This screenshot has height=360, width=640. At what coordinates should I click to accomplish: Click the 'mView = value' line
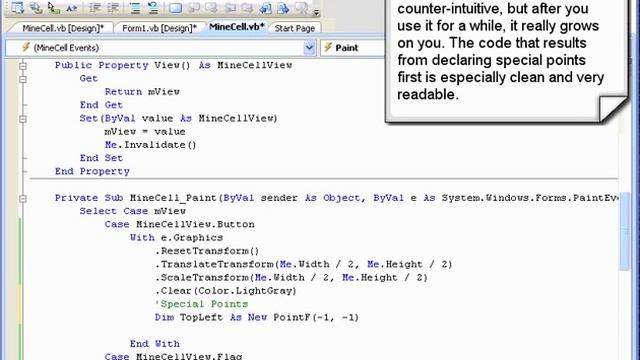145,131
